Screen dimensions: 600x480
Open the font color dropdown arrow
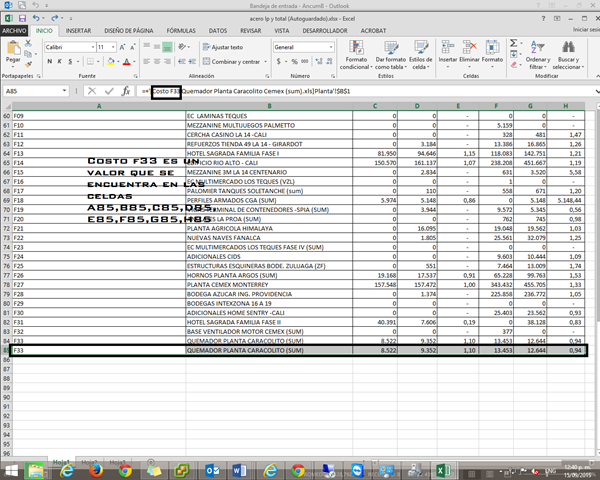point(134,61)
